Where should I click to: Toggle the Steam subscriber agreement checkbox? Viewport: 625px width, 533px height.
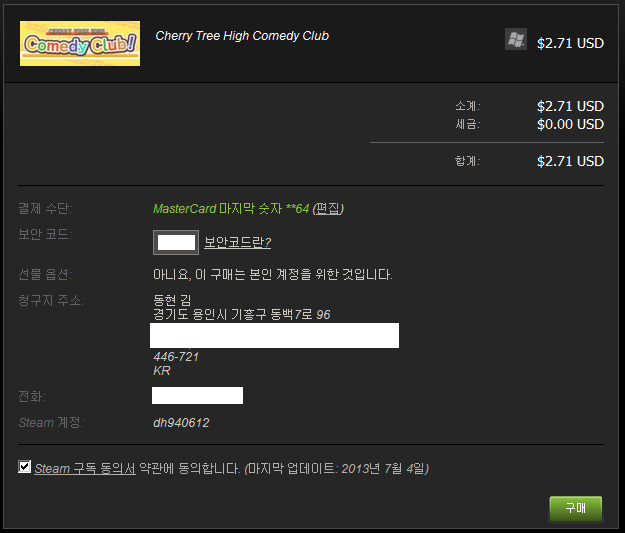point(24,467)
